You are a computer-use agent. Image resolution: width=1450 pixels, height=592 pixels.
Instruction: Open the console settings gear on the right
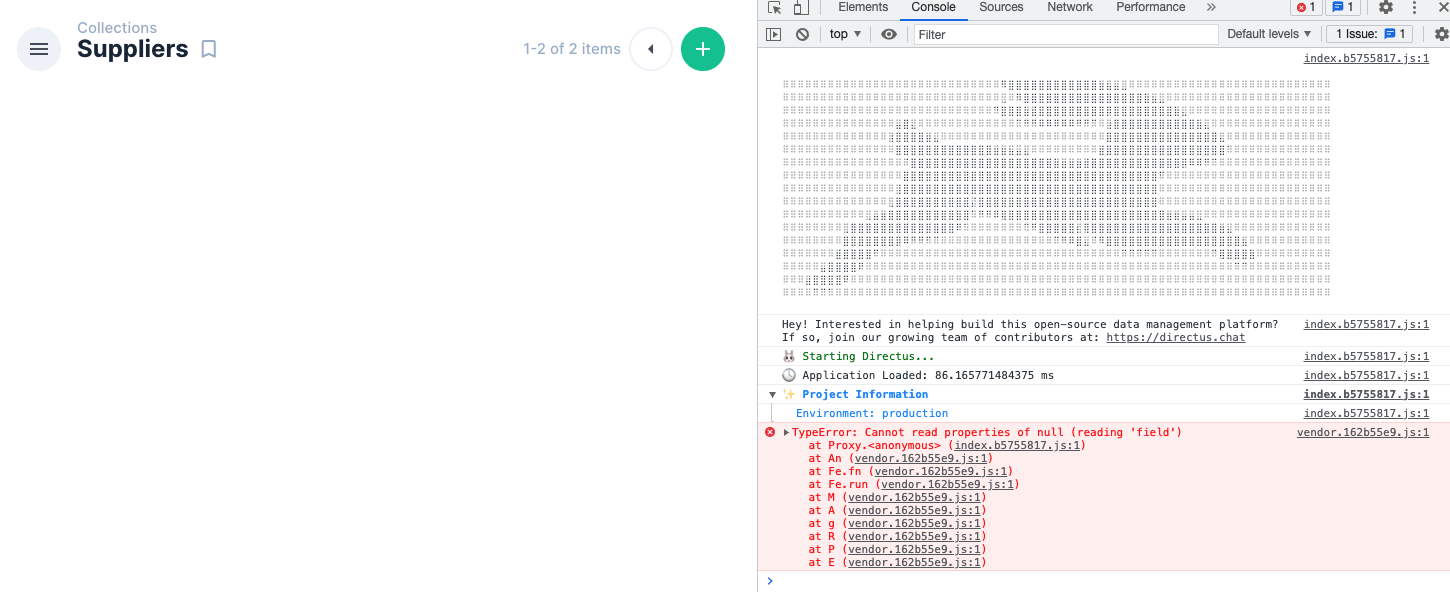(x=1441, y=33)
